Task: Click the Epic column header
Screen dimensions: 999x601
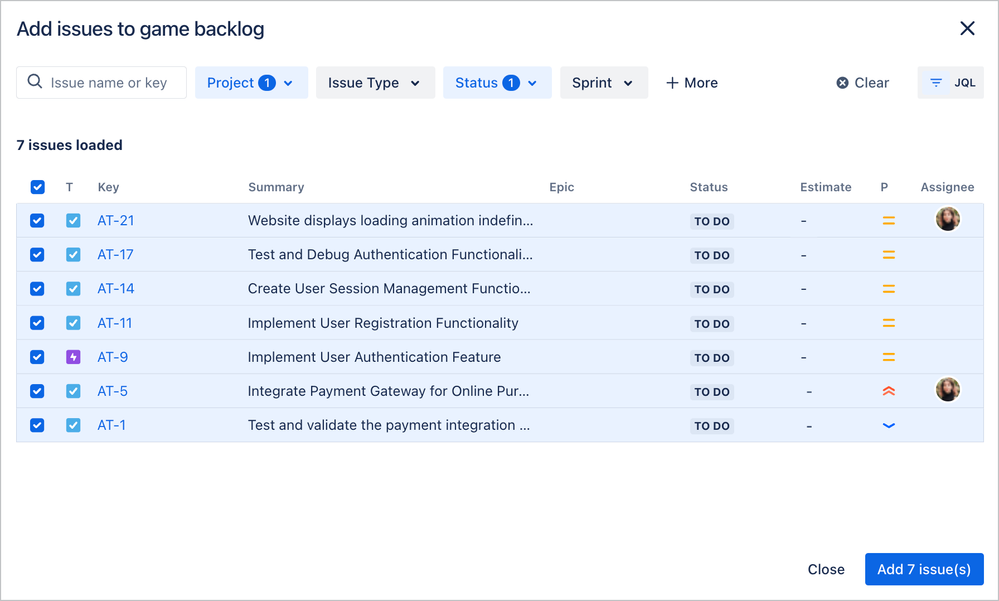Action: [561, 187]
